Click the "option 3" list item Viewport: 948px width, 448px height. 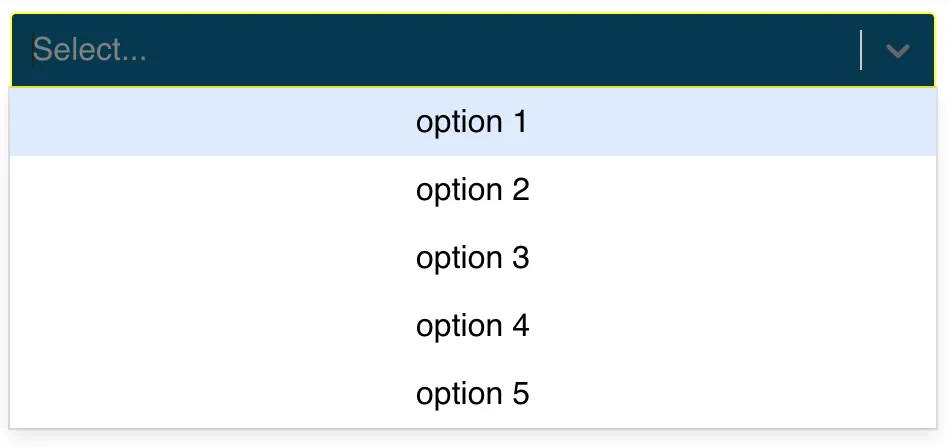pyautogui.click(x=472, y=258)
